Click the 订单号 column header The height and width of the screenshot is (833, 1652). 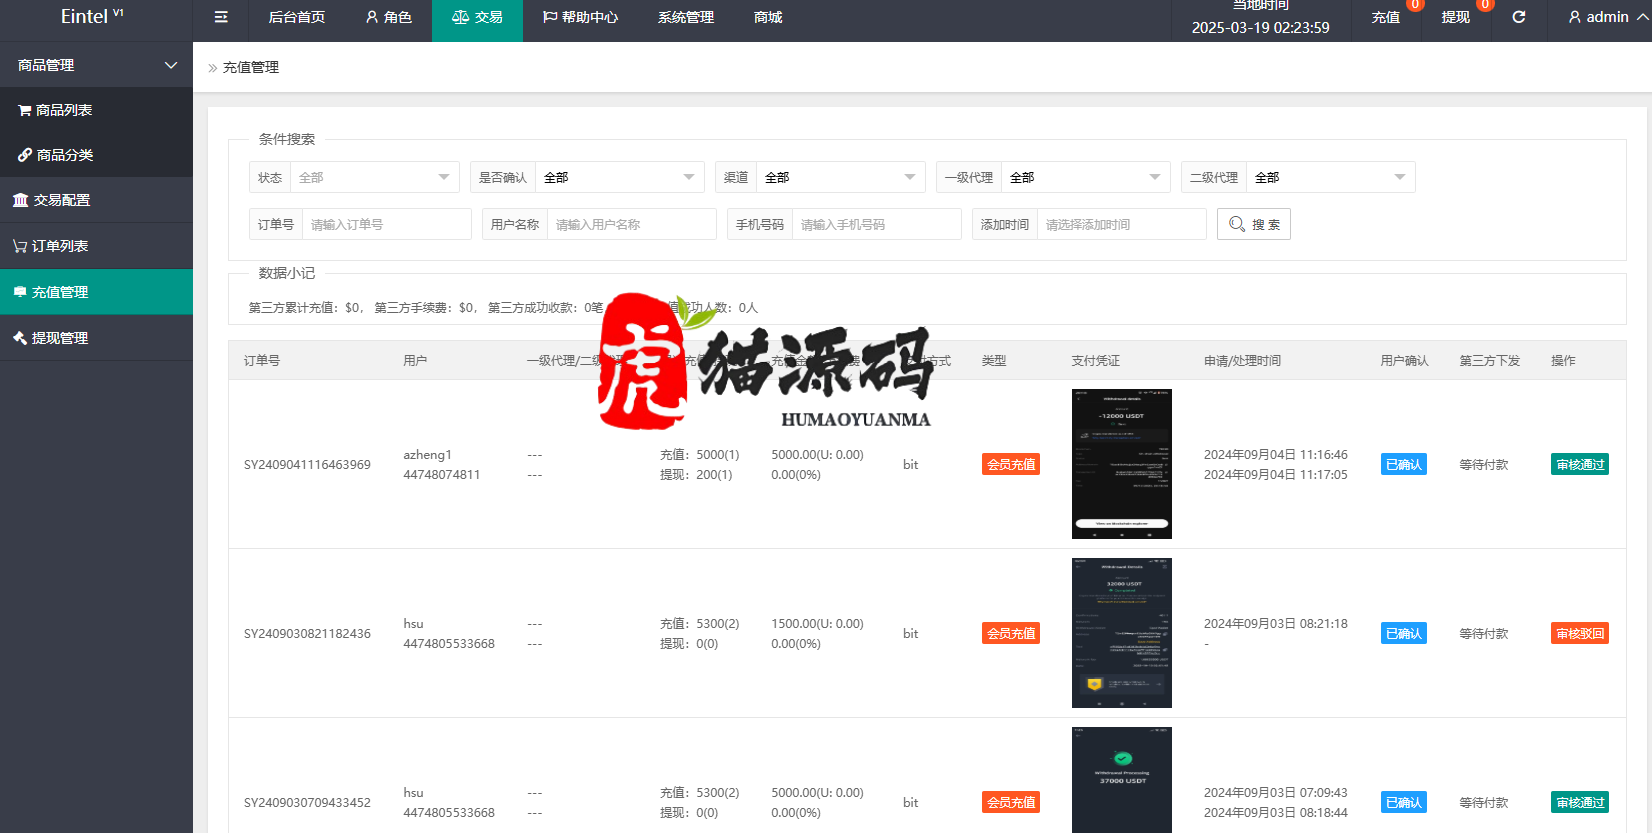(262, 361)
